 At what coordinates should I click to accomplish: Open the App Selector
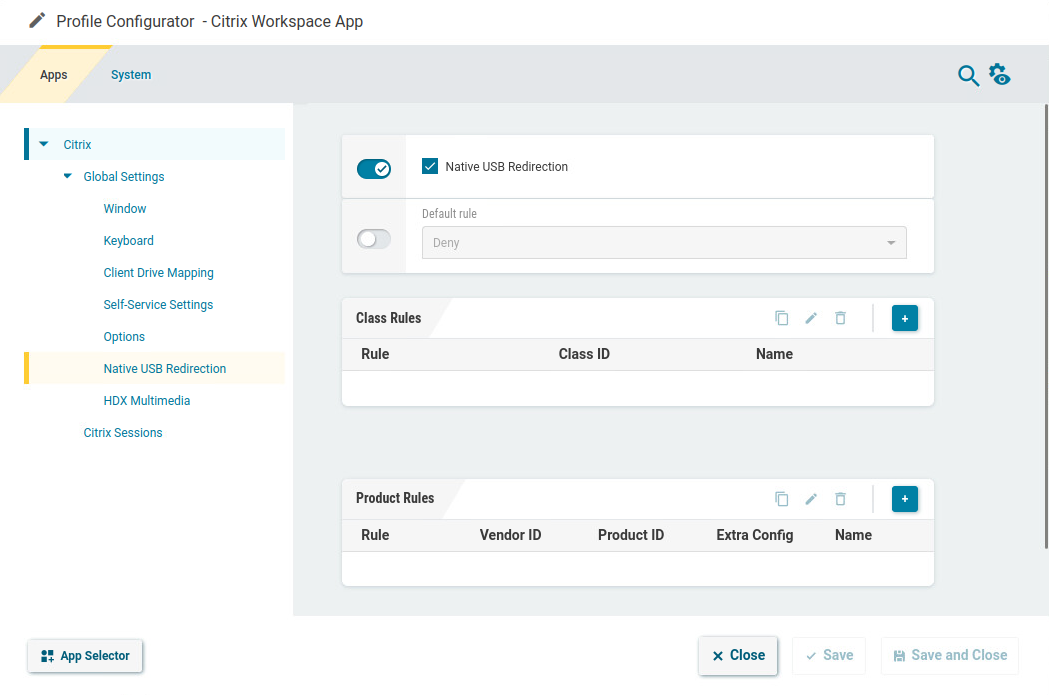click(85, 656)
